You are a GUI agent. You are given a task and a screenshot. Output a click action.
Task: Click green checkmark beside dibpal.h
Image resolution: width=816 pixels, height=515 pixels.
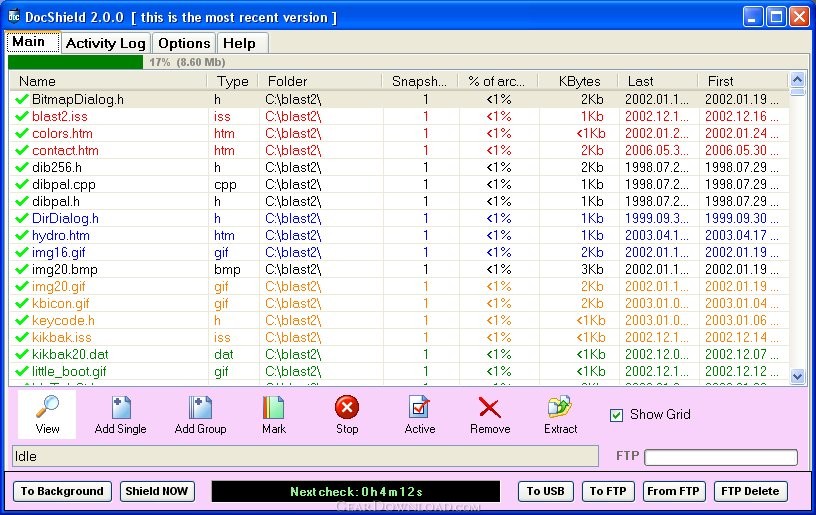[22, 201]
